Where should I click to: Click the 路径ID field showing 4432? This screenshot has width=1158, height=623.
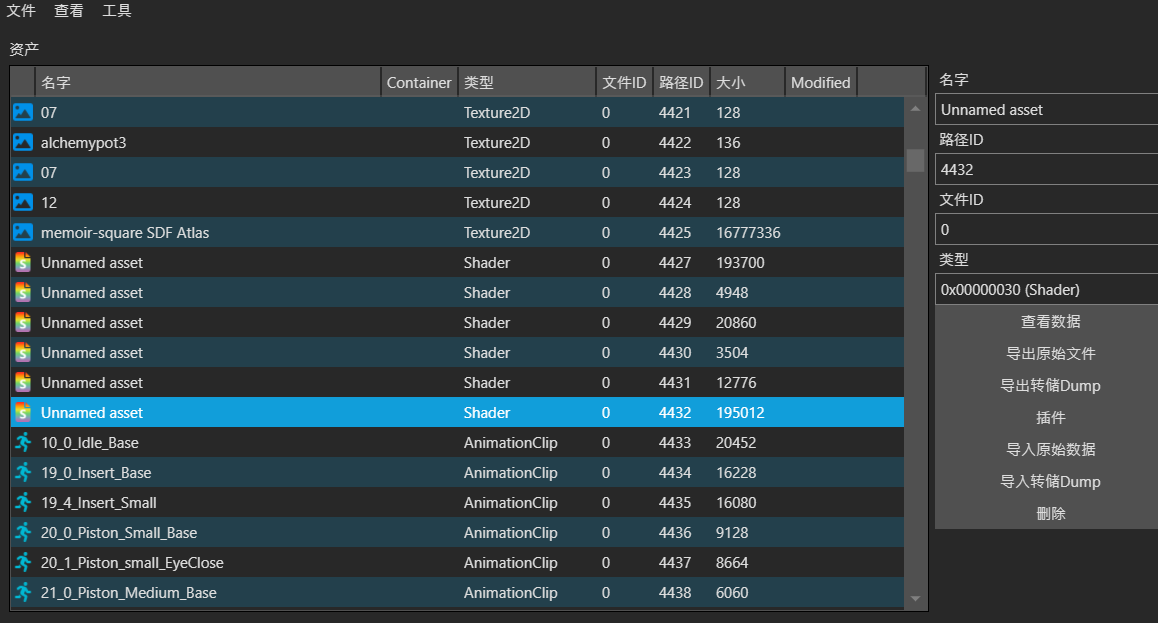[x=1046, y=170]
